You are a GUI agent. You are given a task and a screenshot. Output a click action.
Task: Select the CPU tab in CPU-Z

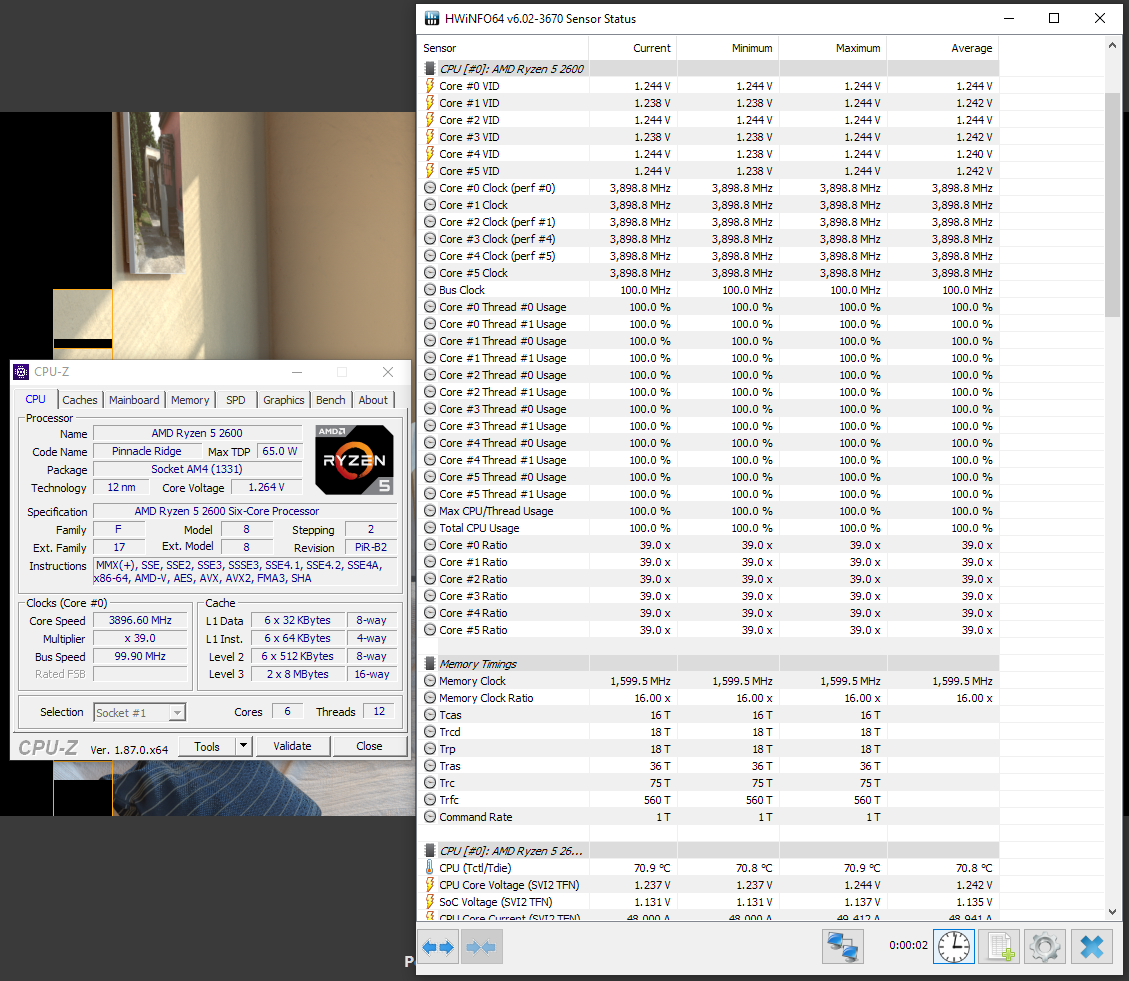coord(35,399)
